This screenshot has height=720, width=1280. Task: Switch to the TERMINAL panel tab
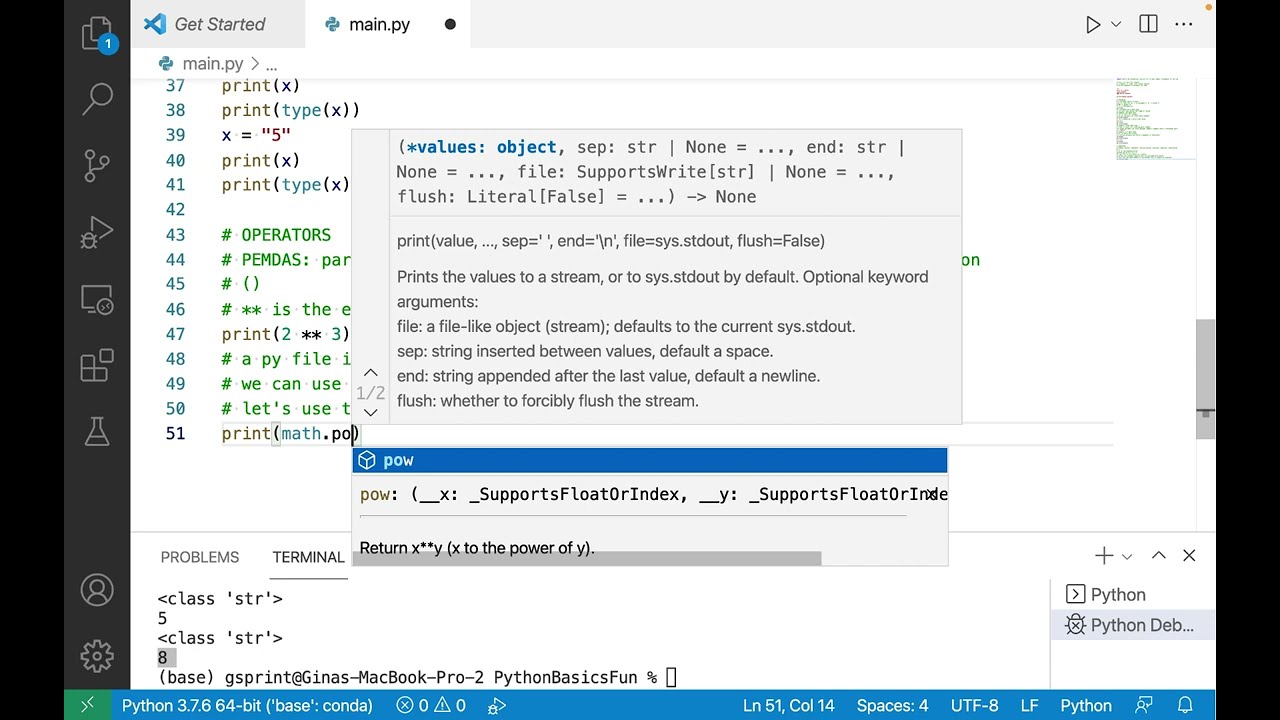pyautogui.click(x=308, y=557)
